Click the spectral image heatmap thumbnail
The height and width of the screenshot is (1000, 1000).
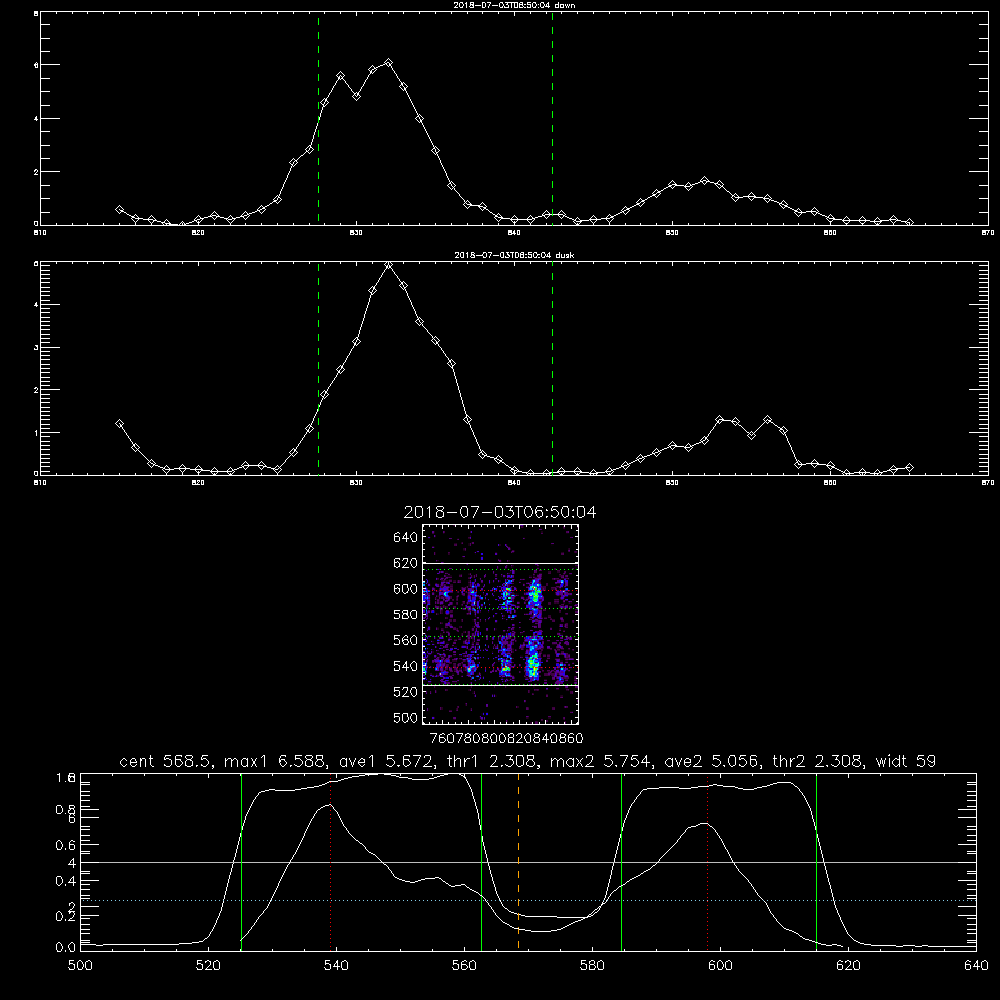click(500, 624)
